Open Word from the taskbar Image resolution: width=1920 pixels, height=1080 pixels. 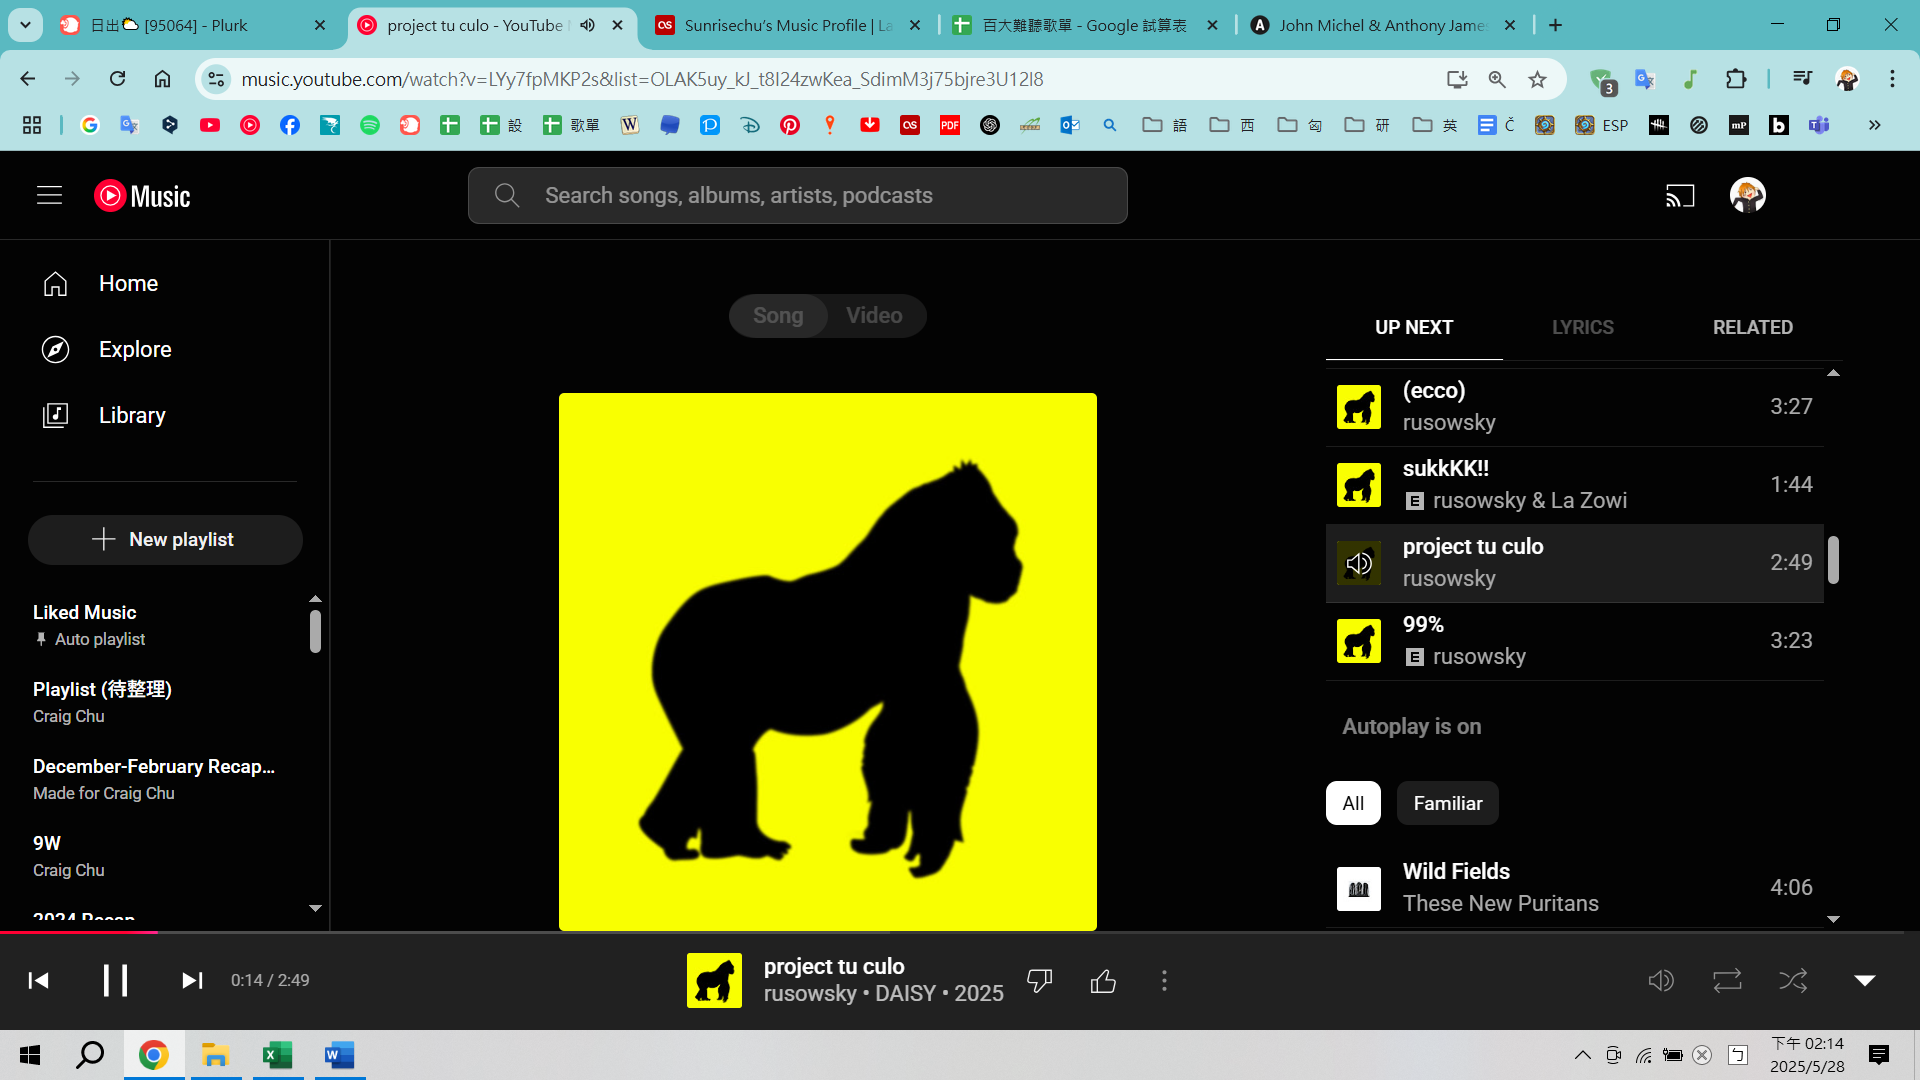click(339, 1055)
